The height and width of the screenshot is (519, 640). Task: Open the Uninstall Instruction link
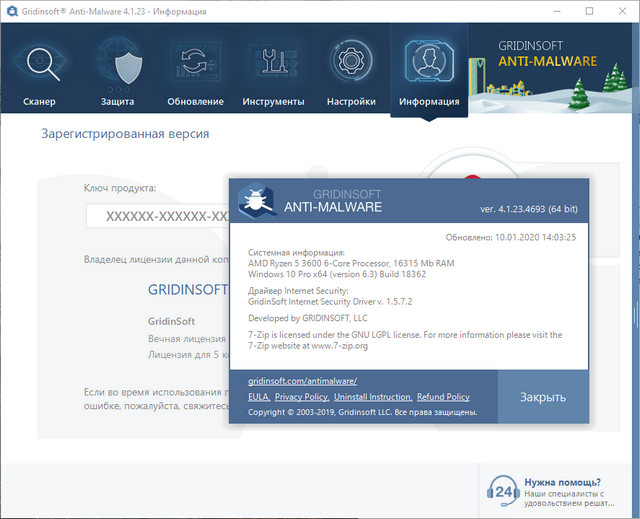coord(373,397)
